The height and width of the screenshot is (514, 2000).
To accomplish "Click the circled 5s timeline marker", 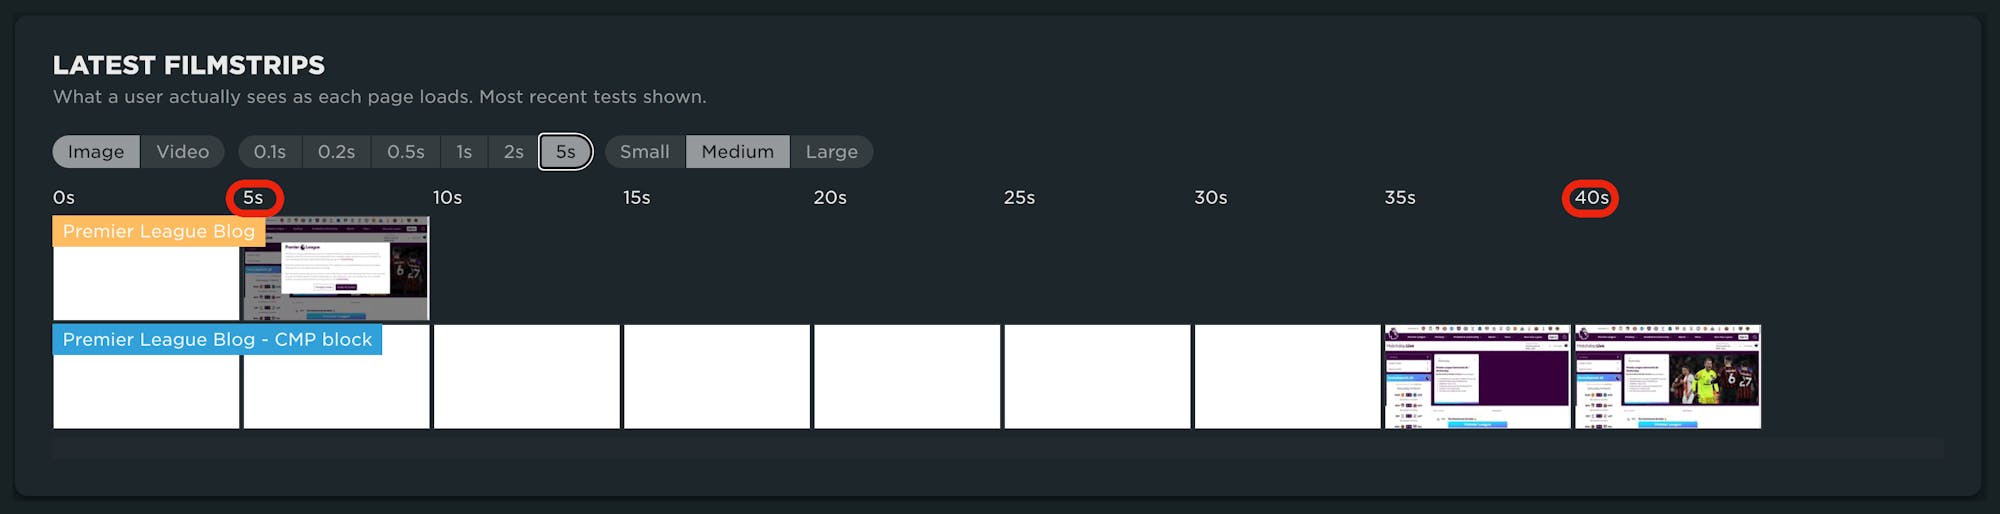I will tap(254, 198).
